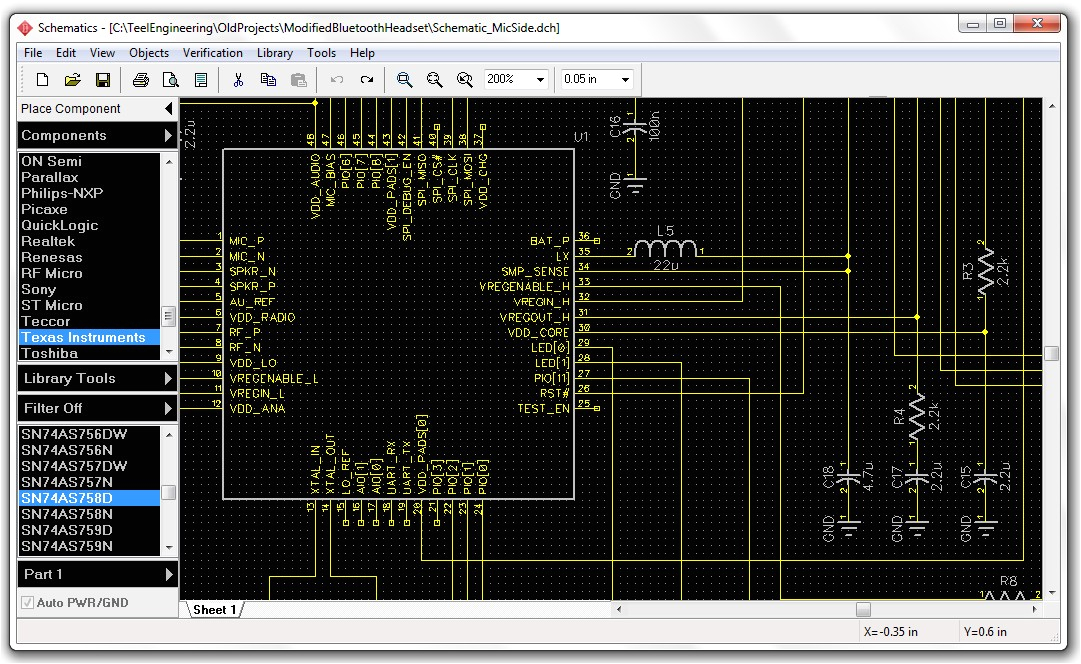Screen dimensions: 1081x664
Task: Open the Verification menu
Action: click(213, 53)
